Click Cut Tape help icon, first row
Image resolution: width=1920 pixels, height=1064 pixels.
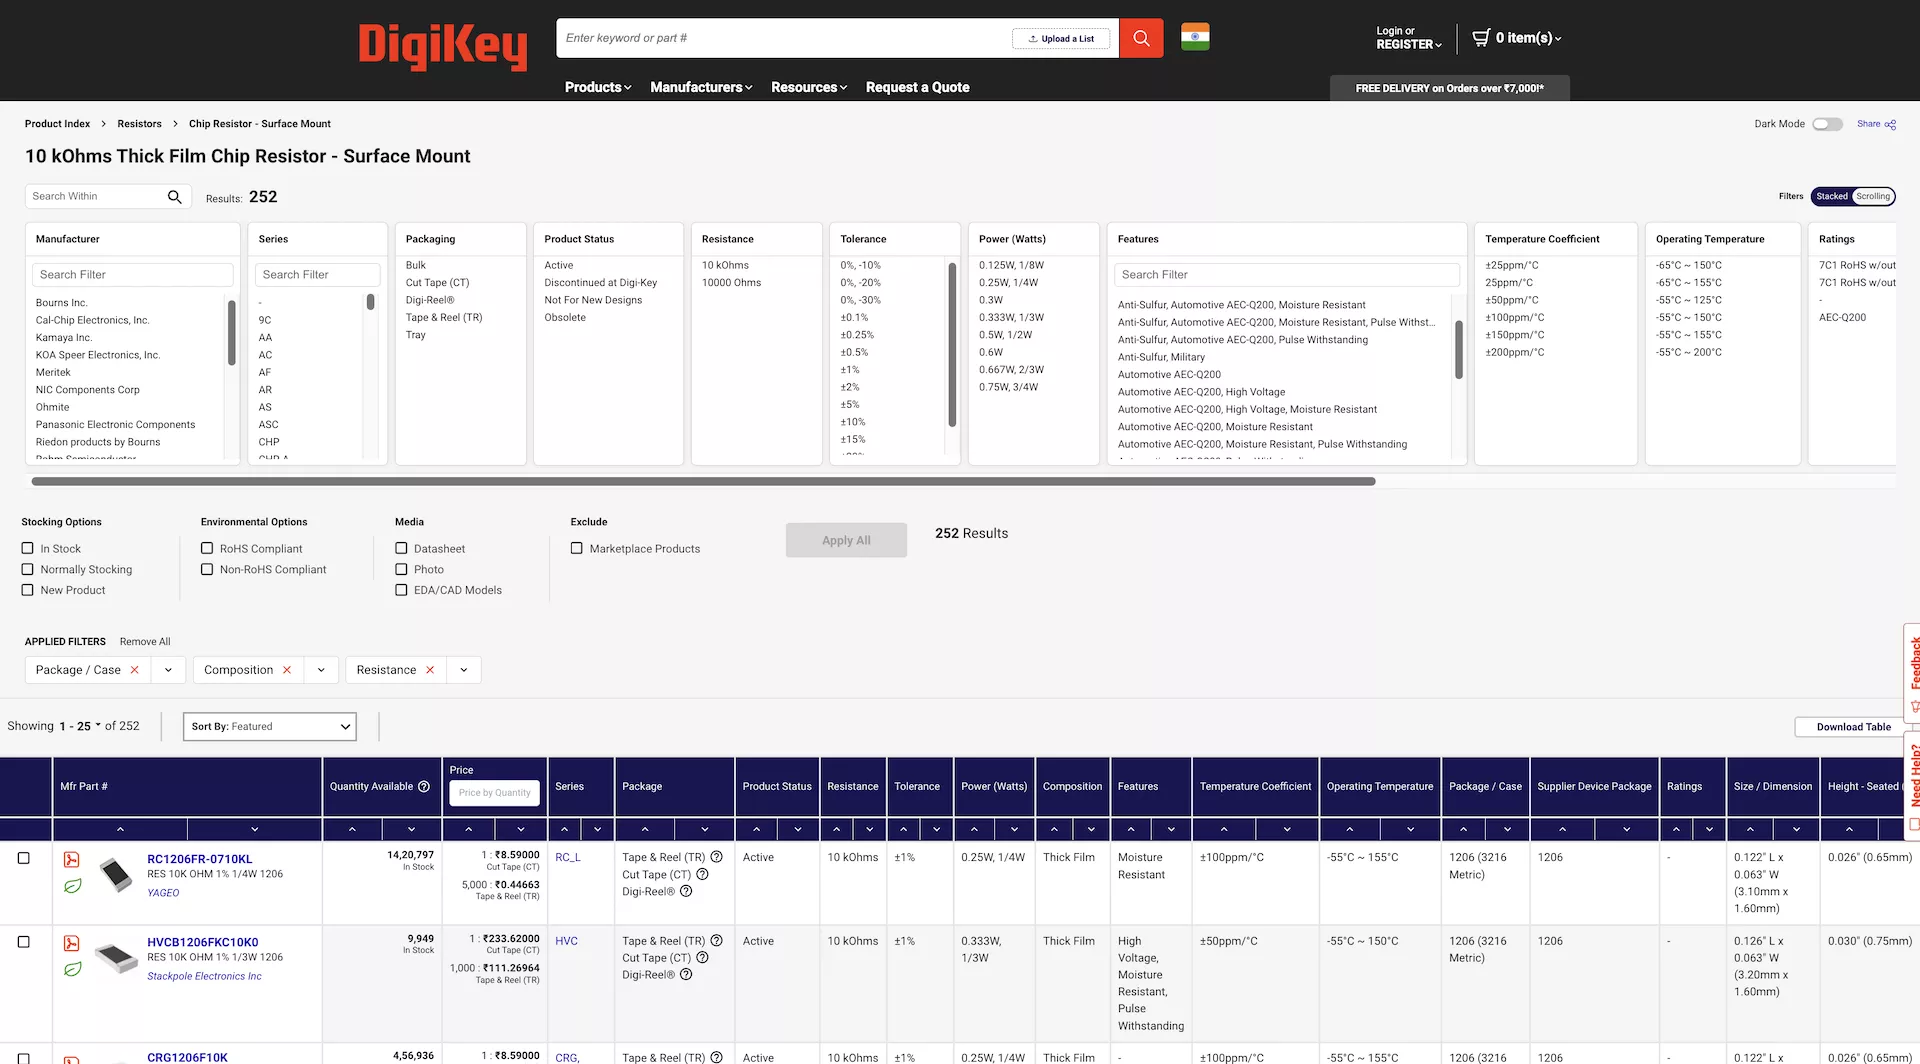tap(702, 875)
